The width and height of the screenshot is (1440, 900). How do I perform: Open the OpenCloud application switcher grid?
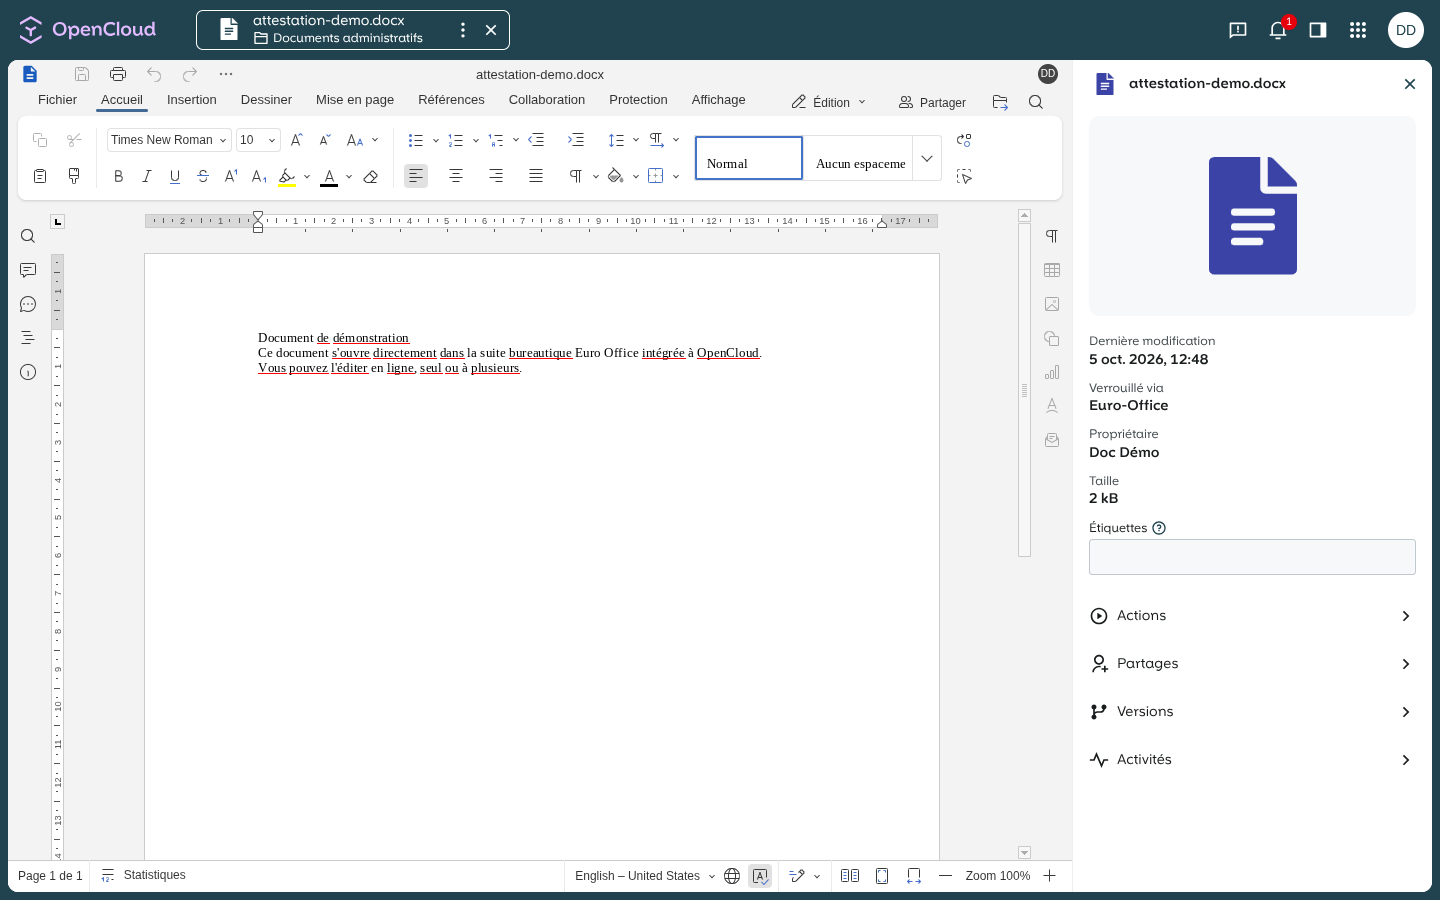1358,30
